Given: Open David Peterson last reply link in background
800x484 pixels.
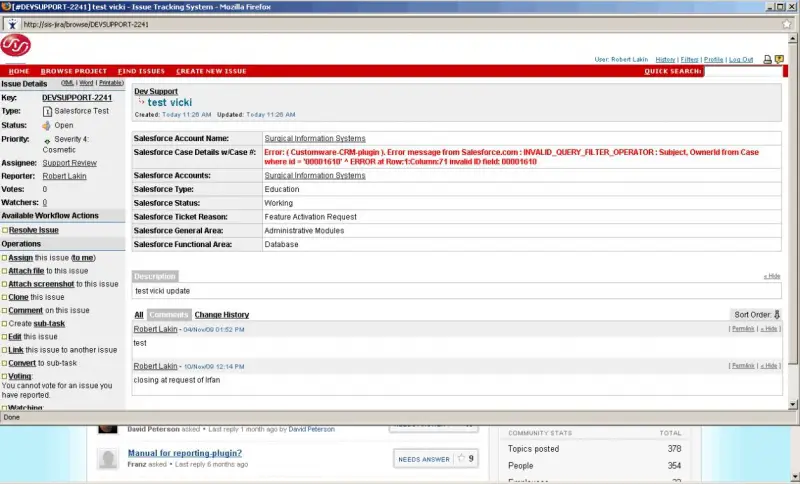Looking at the screenshot, I should pyautogui.click(x=312, y=429).
